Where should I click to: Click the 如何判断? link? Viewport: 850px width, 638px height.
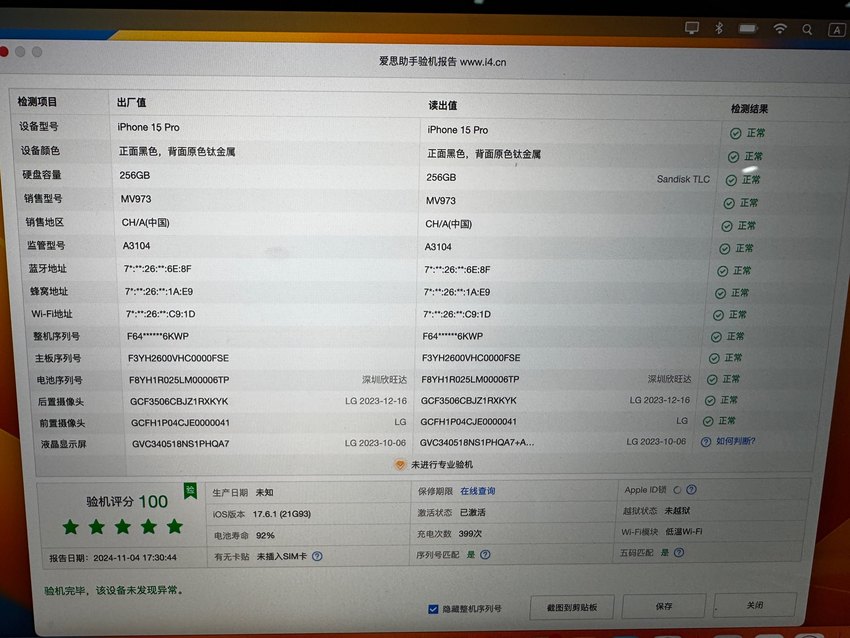(736, 441)
